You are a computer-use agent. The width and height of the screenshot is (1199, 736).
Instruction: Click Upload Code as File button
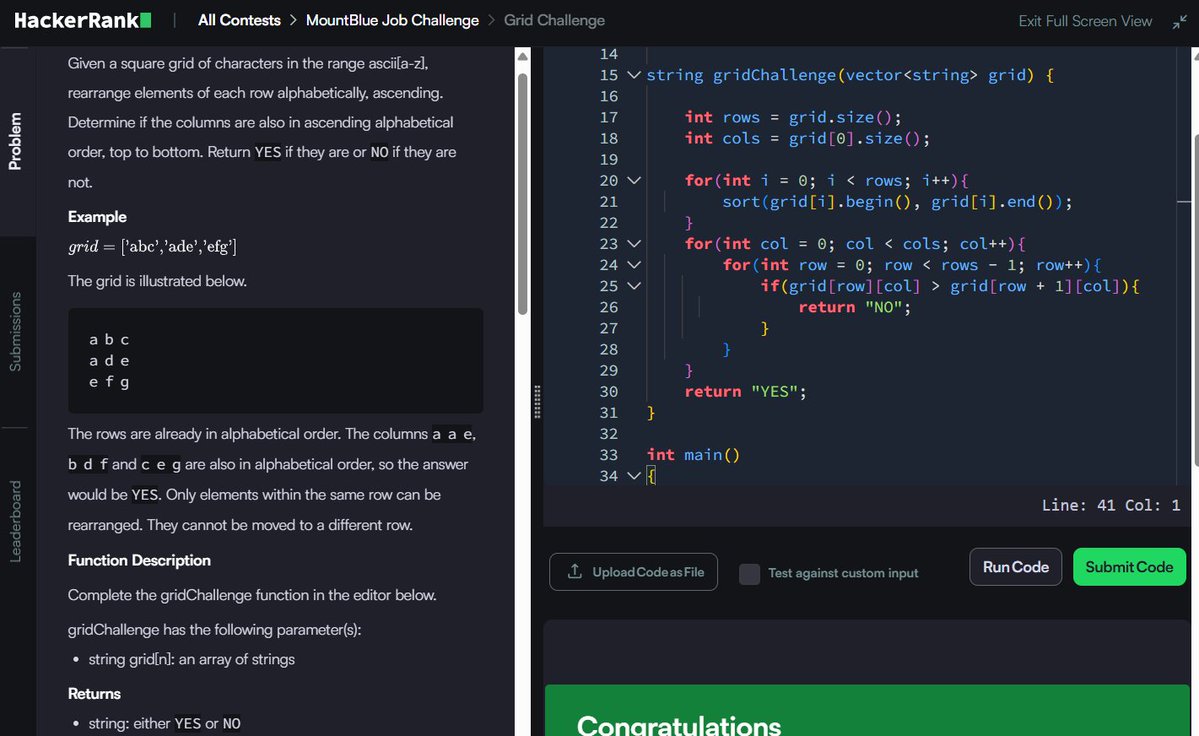pyautogui.click(x=633, y=572)
